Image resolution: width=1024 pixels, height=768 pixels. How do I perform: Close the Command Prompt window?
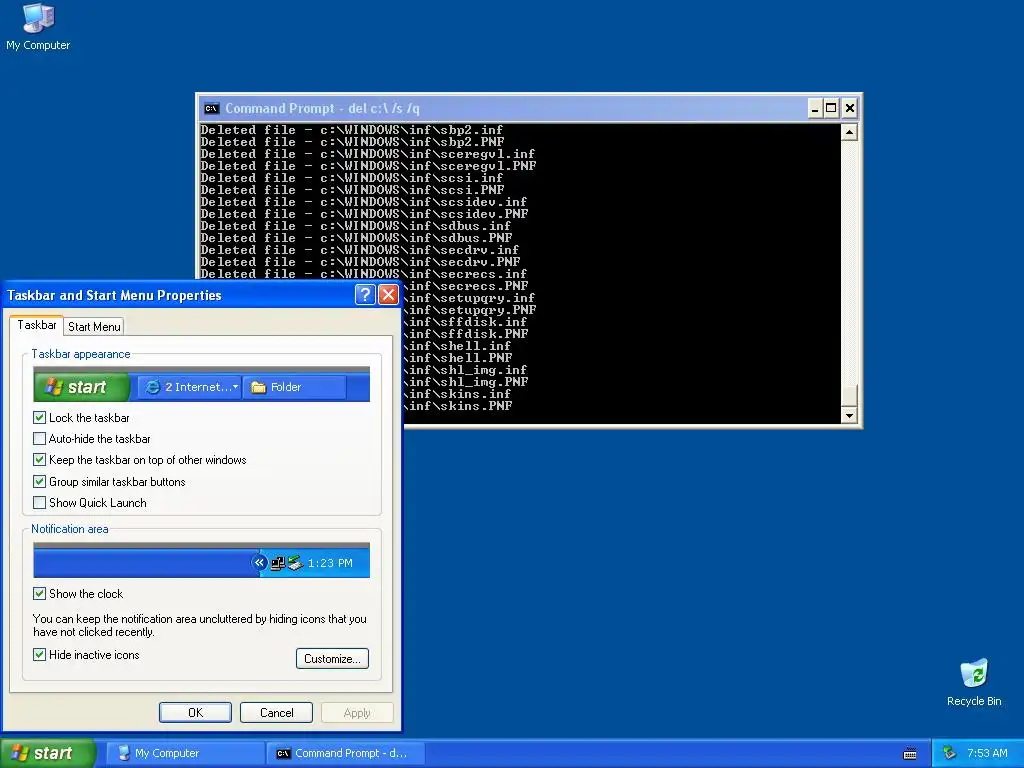click(x=850, y=108)
